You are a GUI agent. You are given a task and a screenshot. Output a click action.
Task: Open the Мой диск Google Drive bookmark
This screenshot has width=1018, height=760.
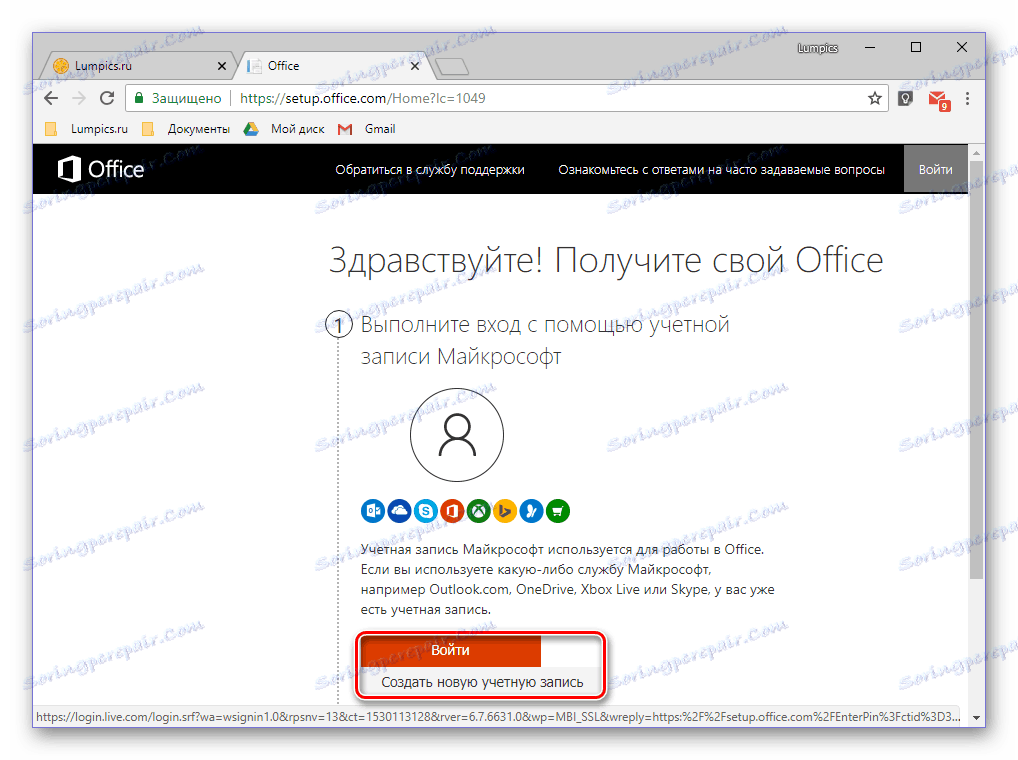coord(284,129)
